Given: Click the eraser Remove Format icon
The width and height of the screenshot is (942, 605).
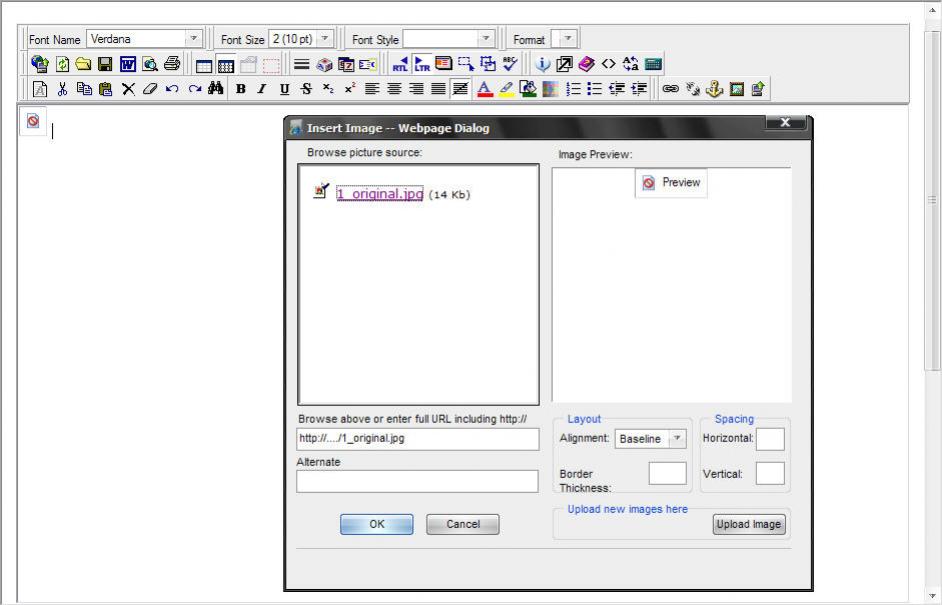Looking at the screenshot, I should (150, 89).
